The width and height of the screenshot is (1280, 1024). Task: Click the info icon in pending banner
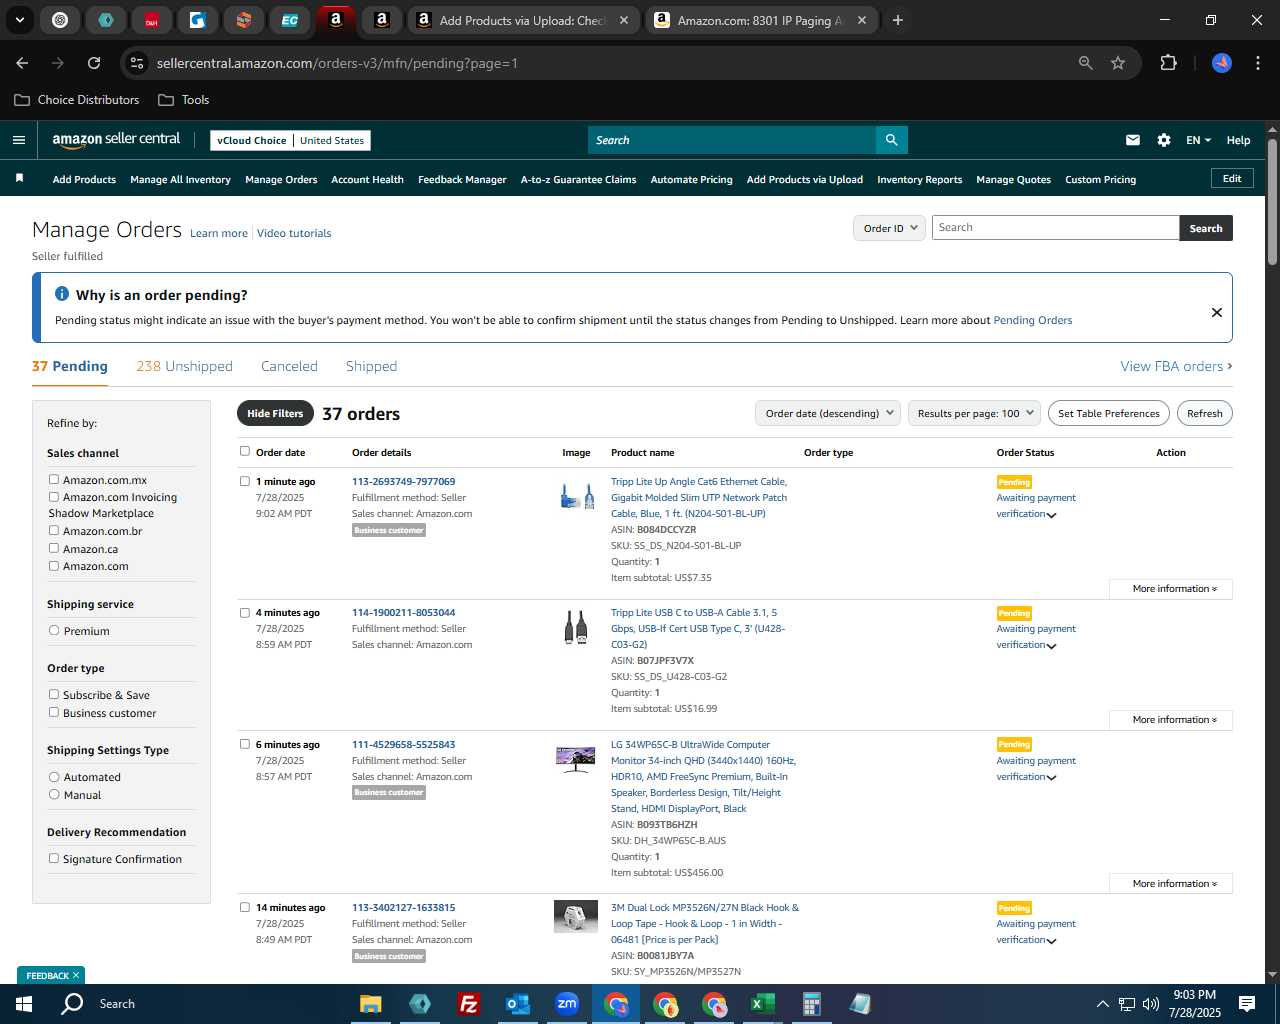coord(62,294)
